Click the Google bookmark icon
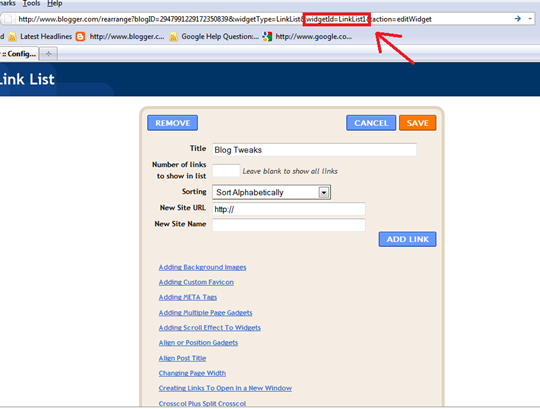This screenshot has width=540, height=409. pos(267,36)
